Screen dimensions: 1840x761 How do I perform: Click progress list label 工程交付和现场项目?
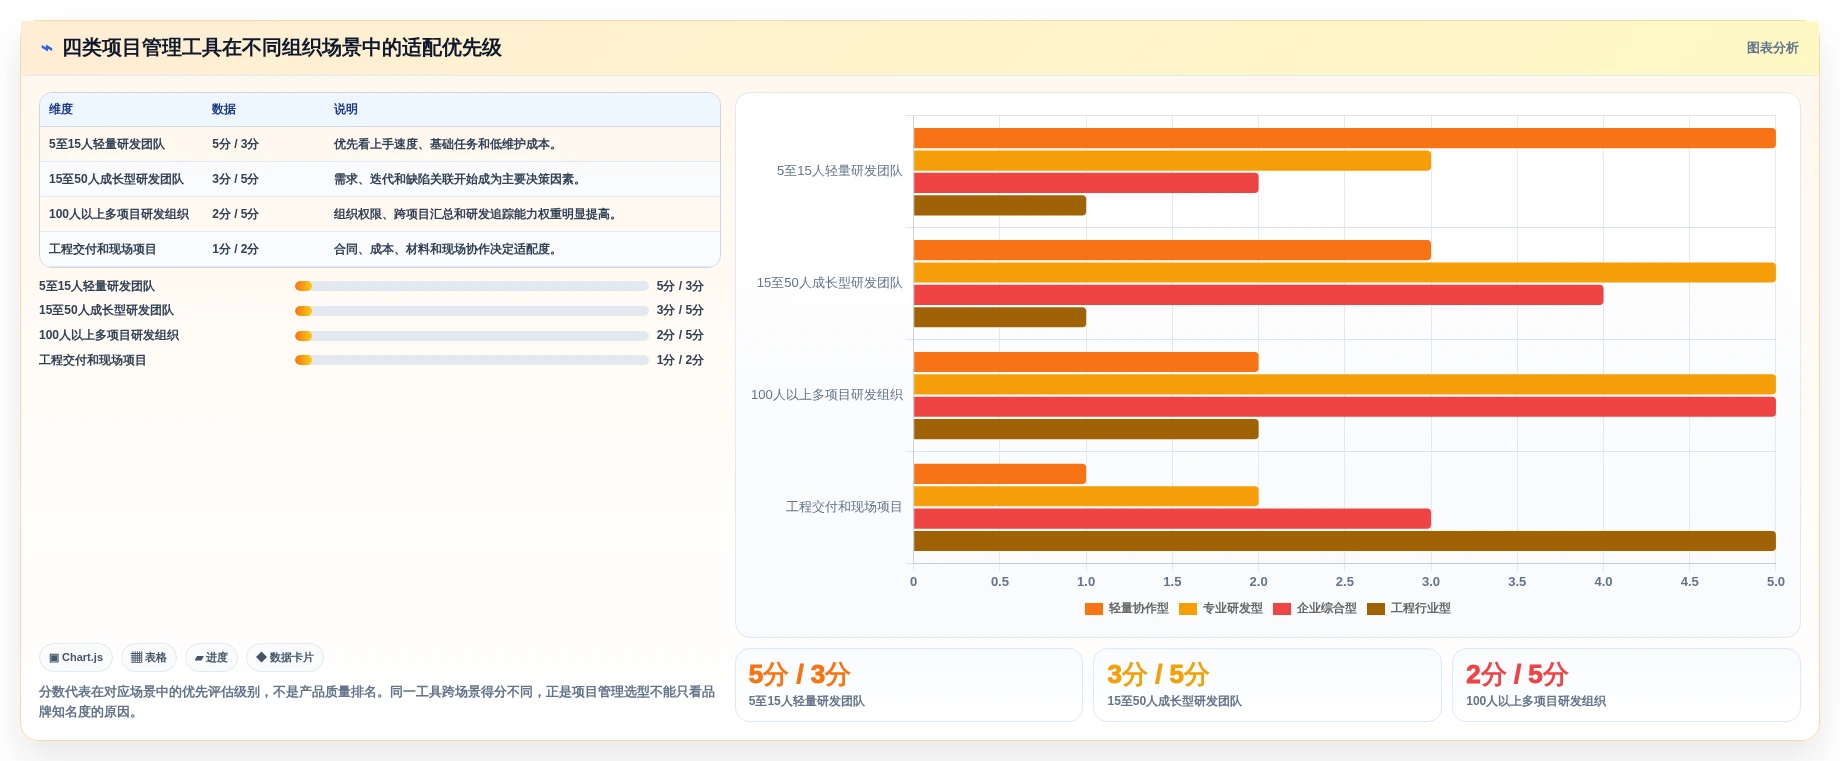point(93,360)
